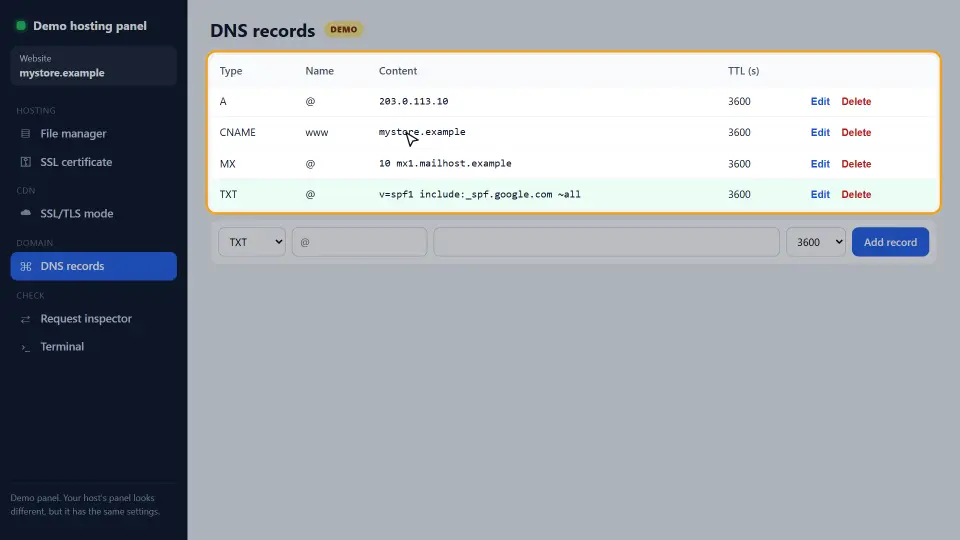
Task: Delete the TXT spf record
Action: pyautogui.click(x=856, y=194)
